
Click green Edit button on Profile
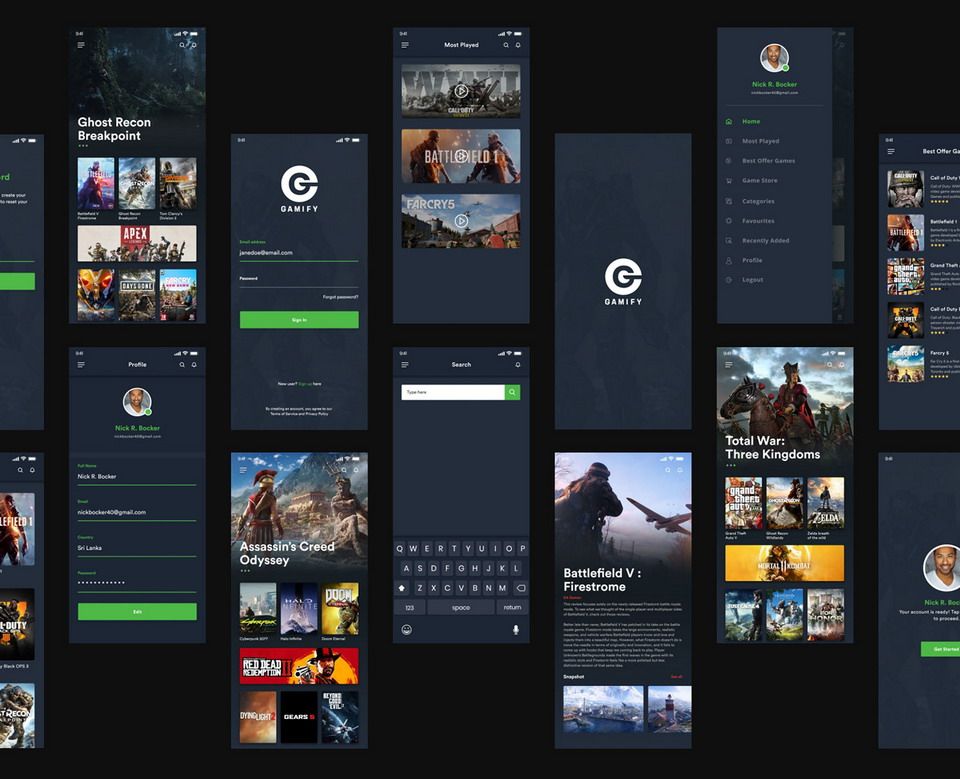pyautogui.click(x=137, y=612)
